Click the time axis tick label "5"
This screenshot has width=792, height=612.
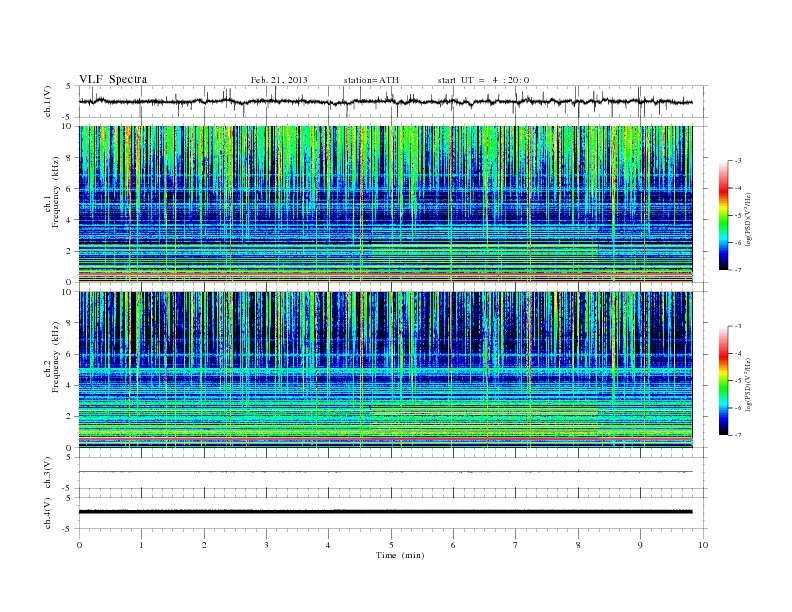[x=391, y=545]
